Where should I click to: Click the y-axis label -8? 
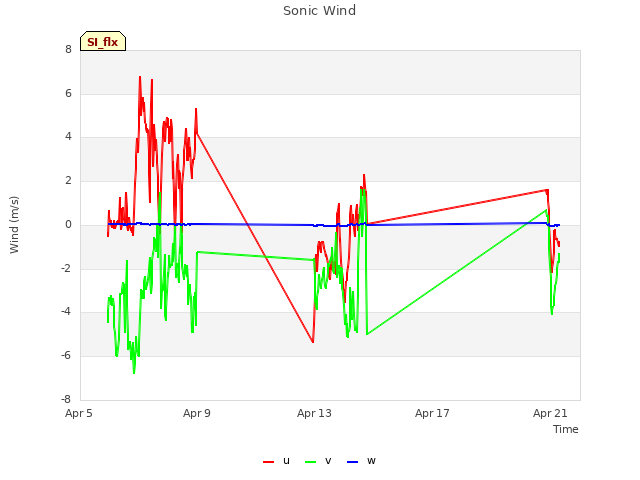pyautogui.click(x=67, y=399)
